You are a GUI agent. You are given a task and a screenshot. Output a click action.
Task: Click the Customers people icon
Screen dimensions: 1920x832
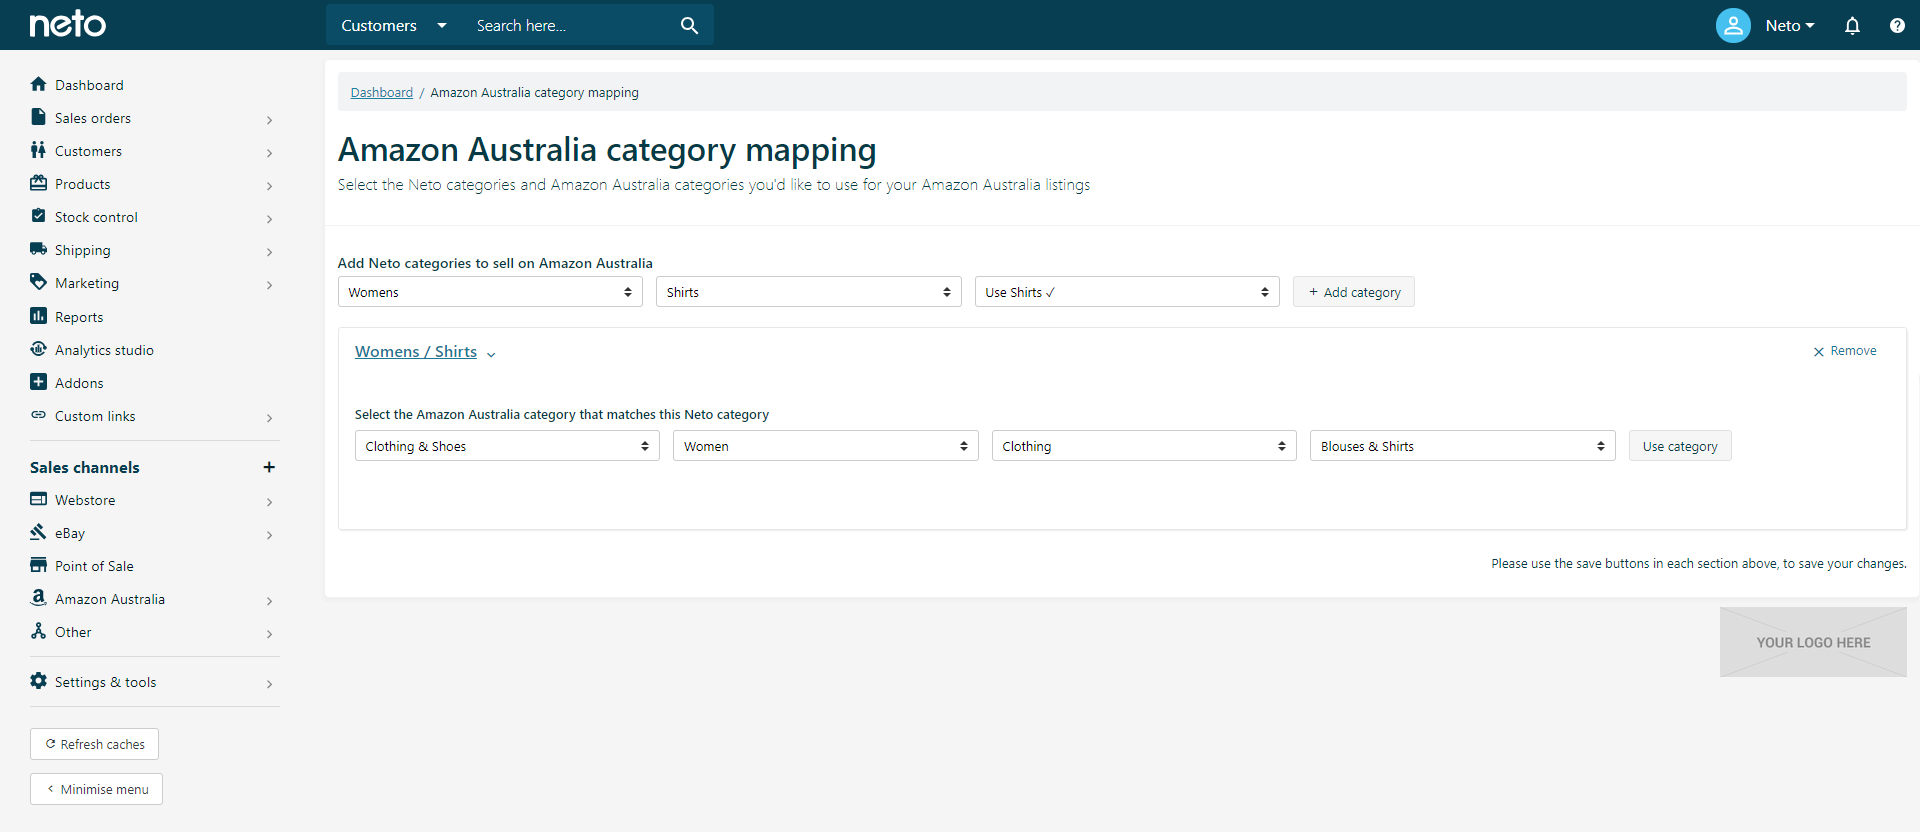[38, 150]
